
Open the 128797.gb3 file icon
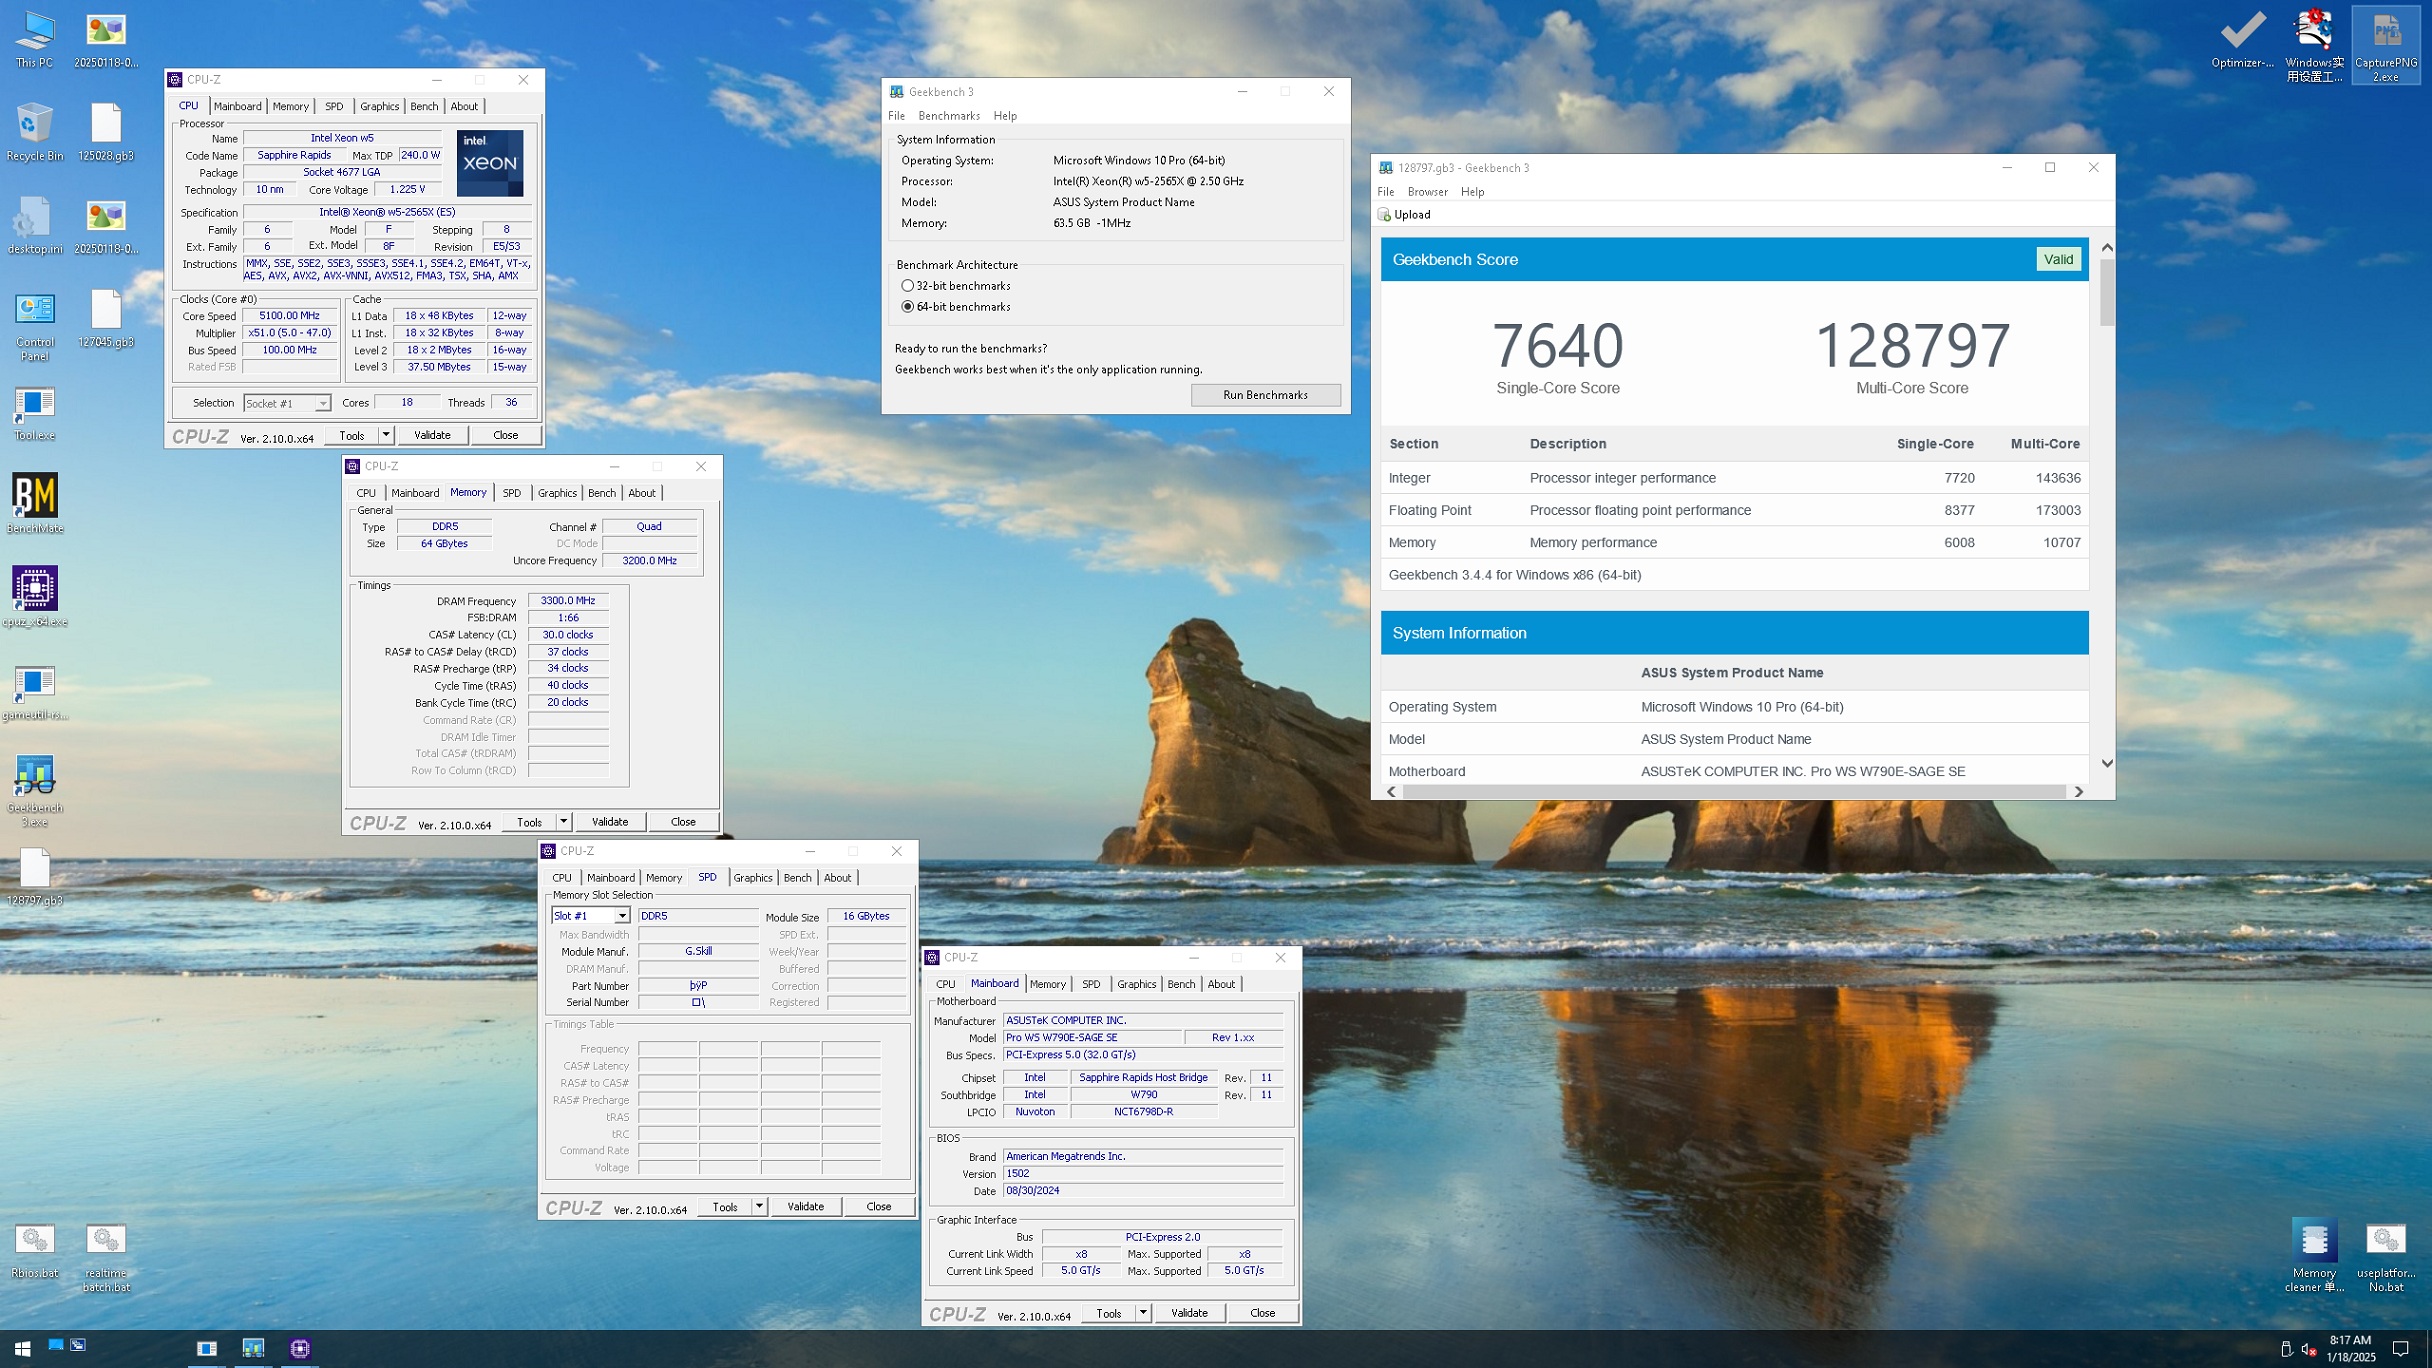pyautogui.click(x=34, y=876)
